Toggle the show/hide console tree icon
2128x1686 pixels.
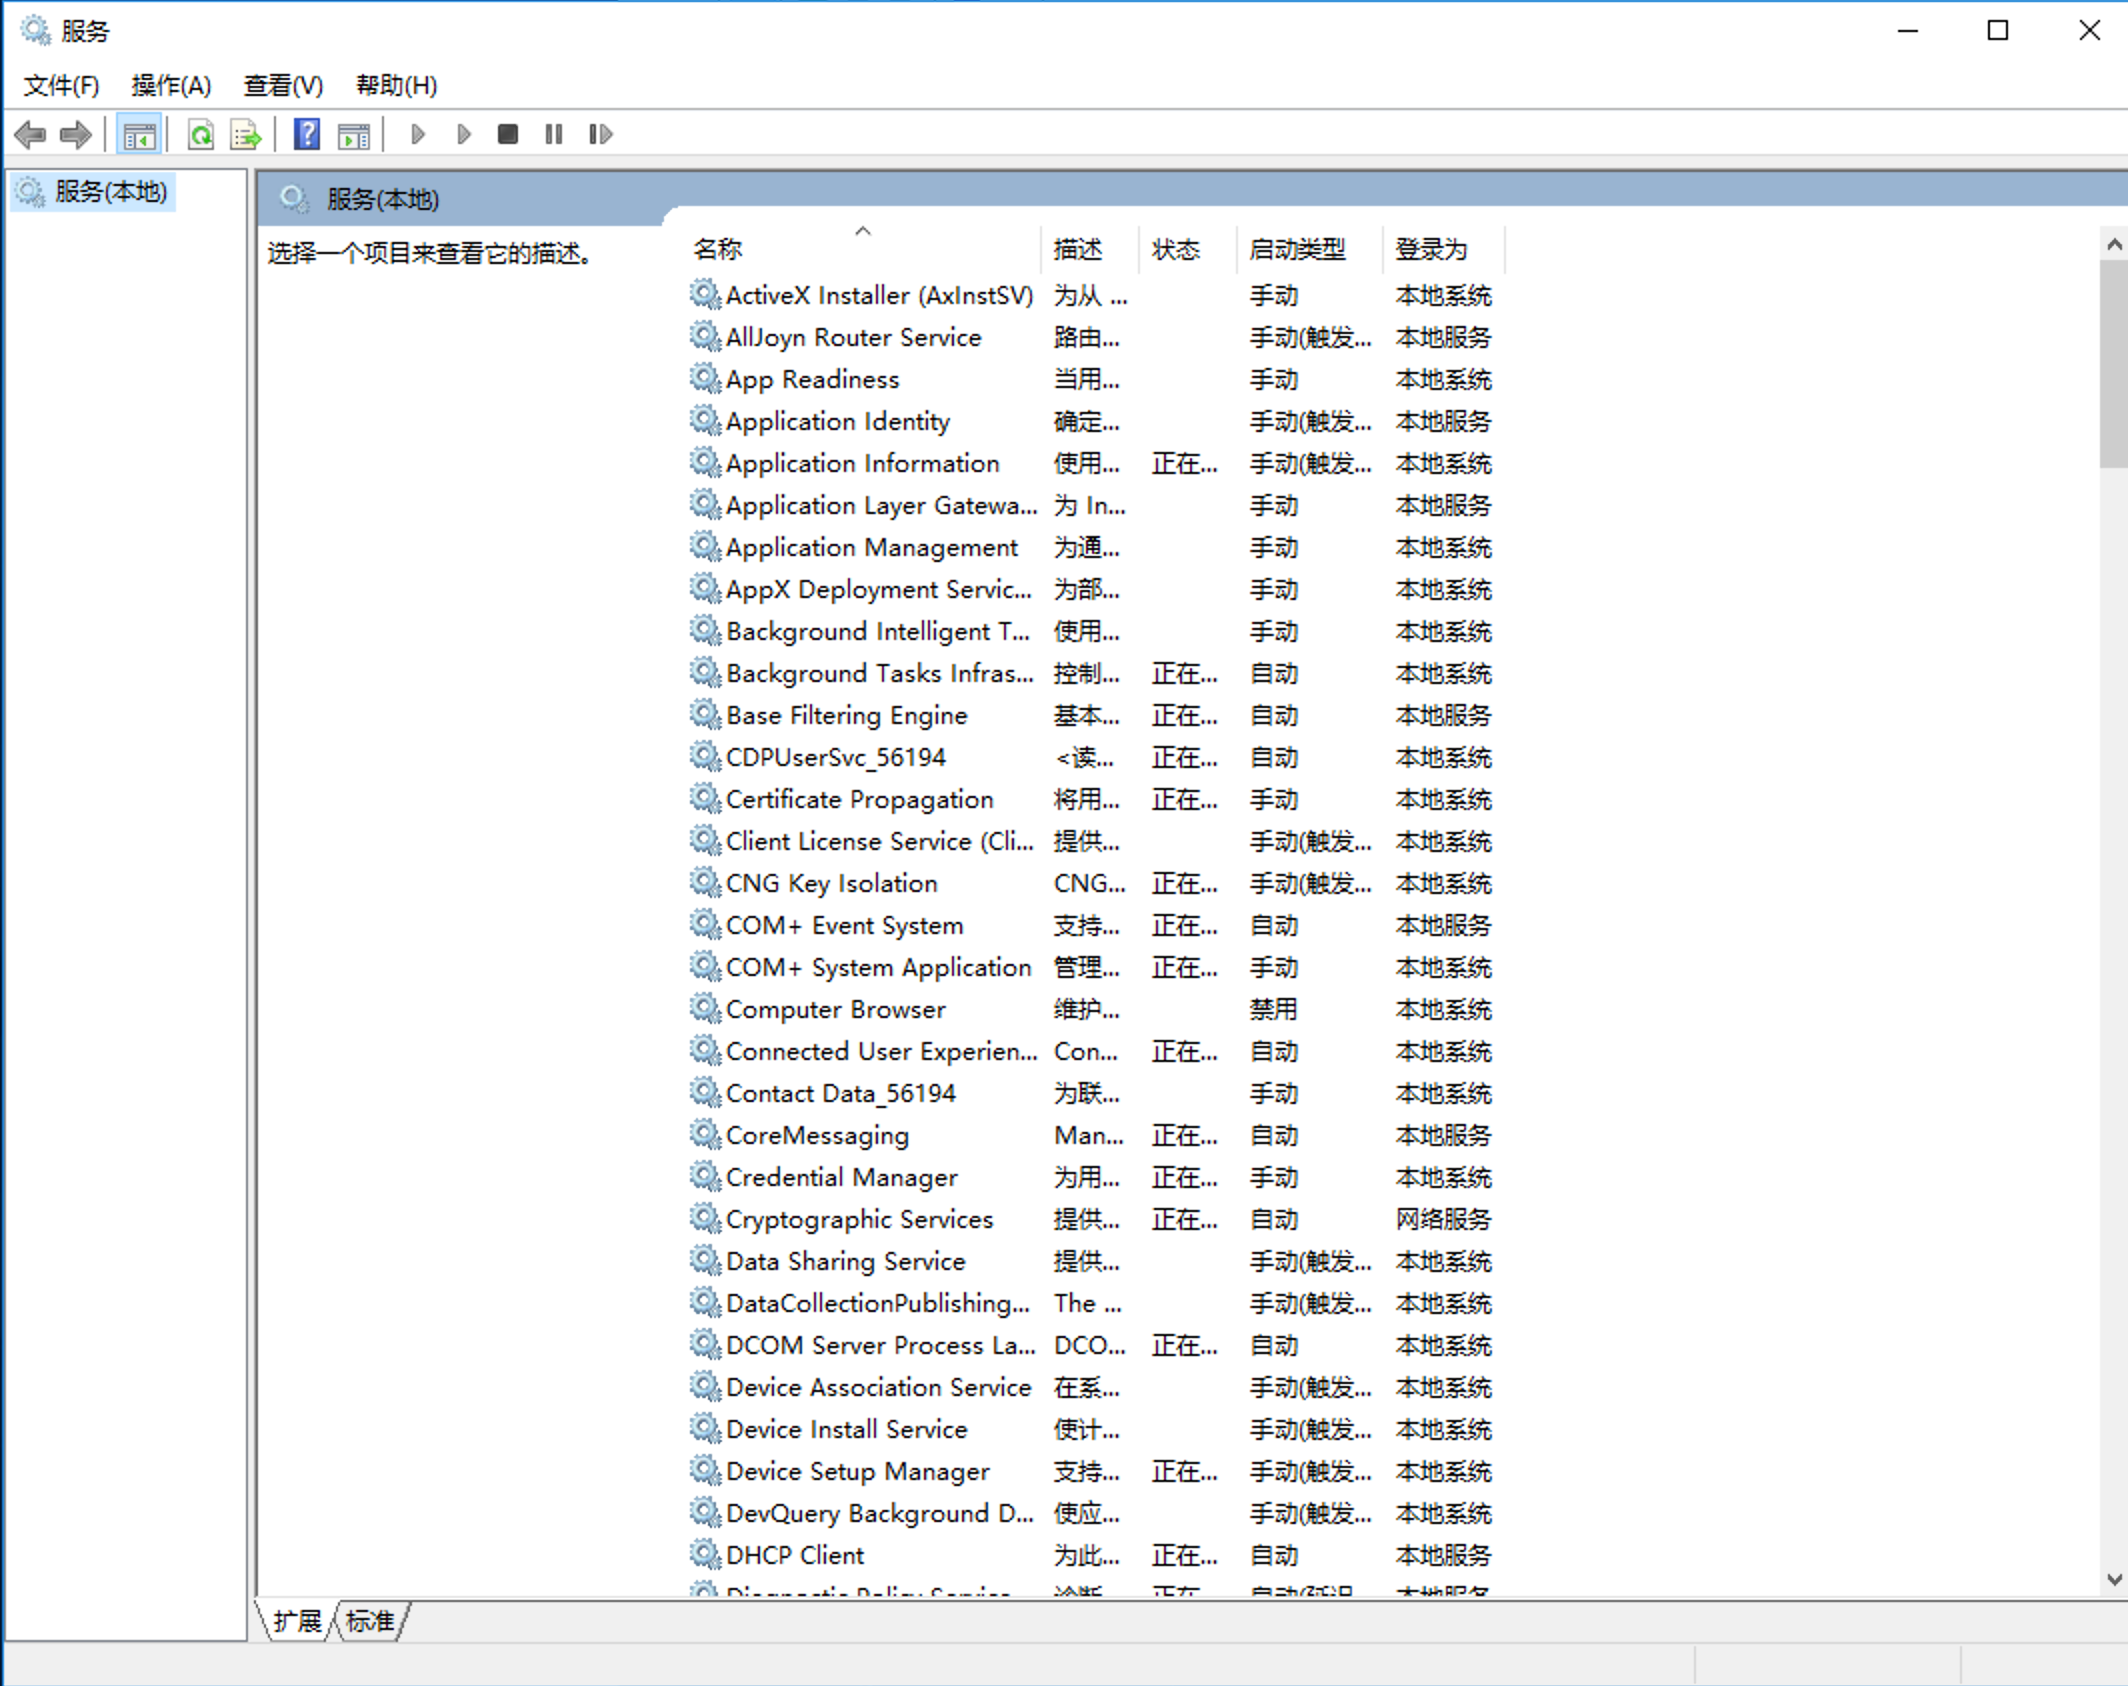pyautogui.click(x=139, y=134)
